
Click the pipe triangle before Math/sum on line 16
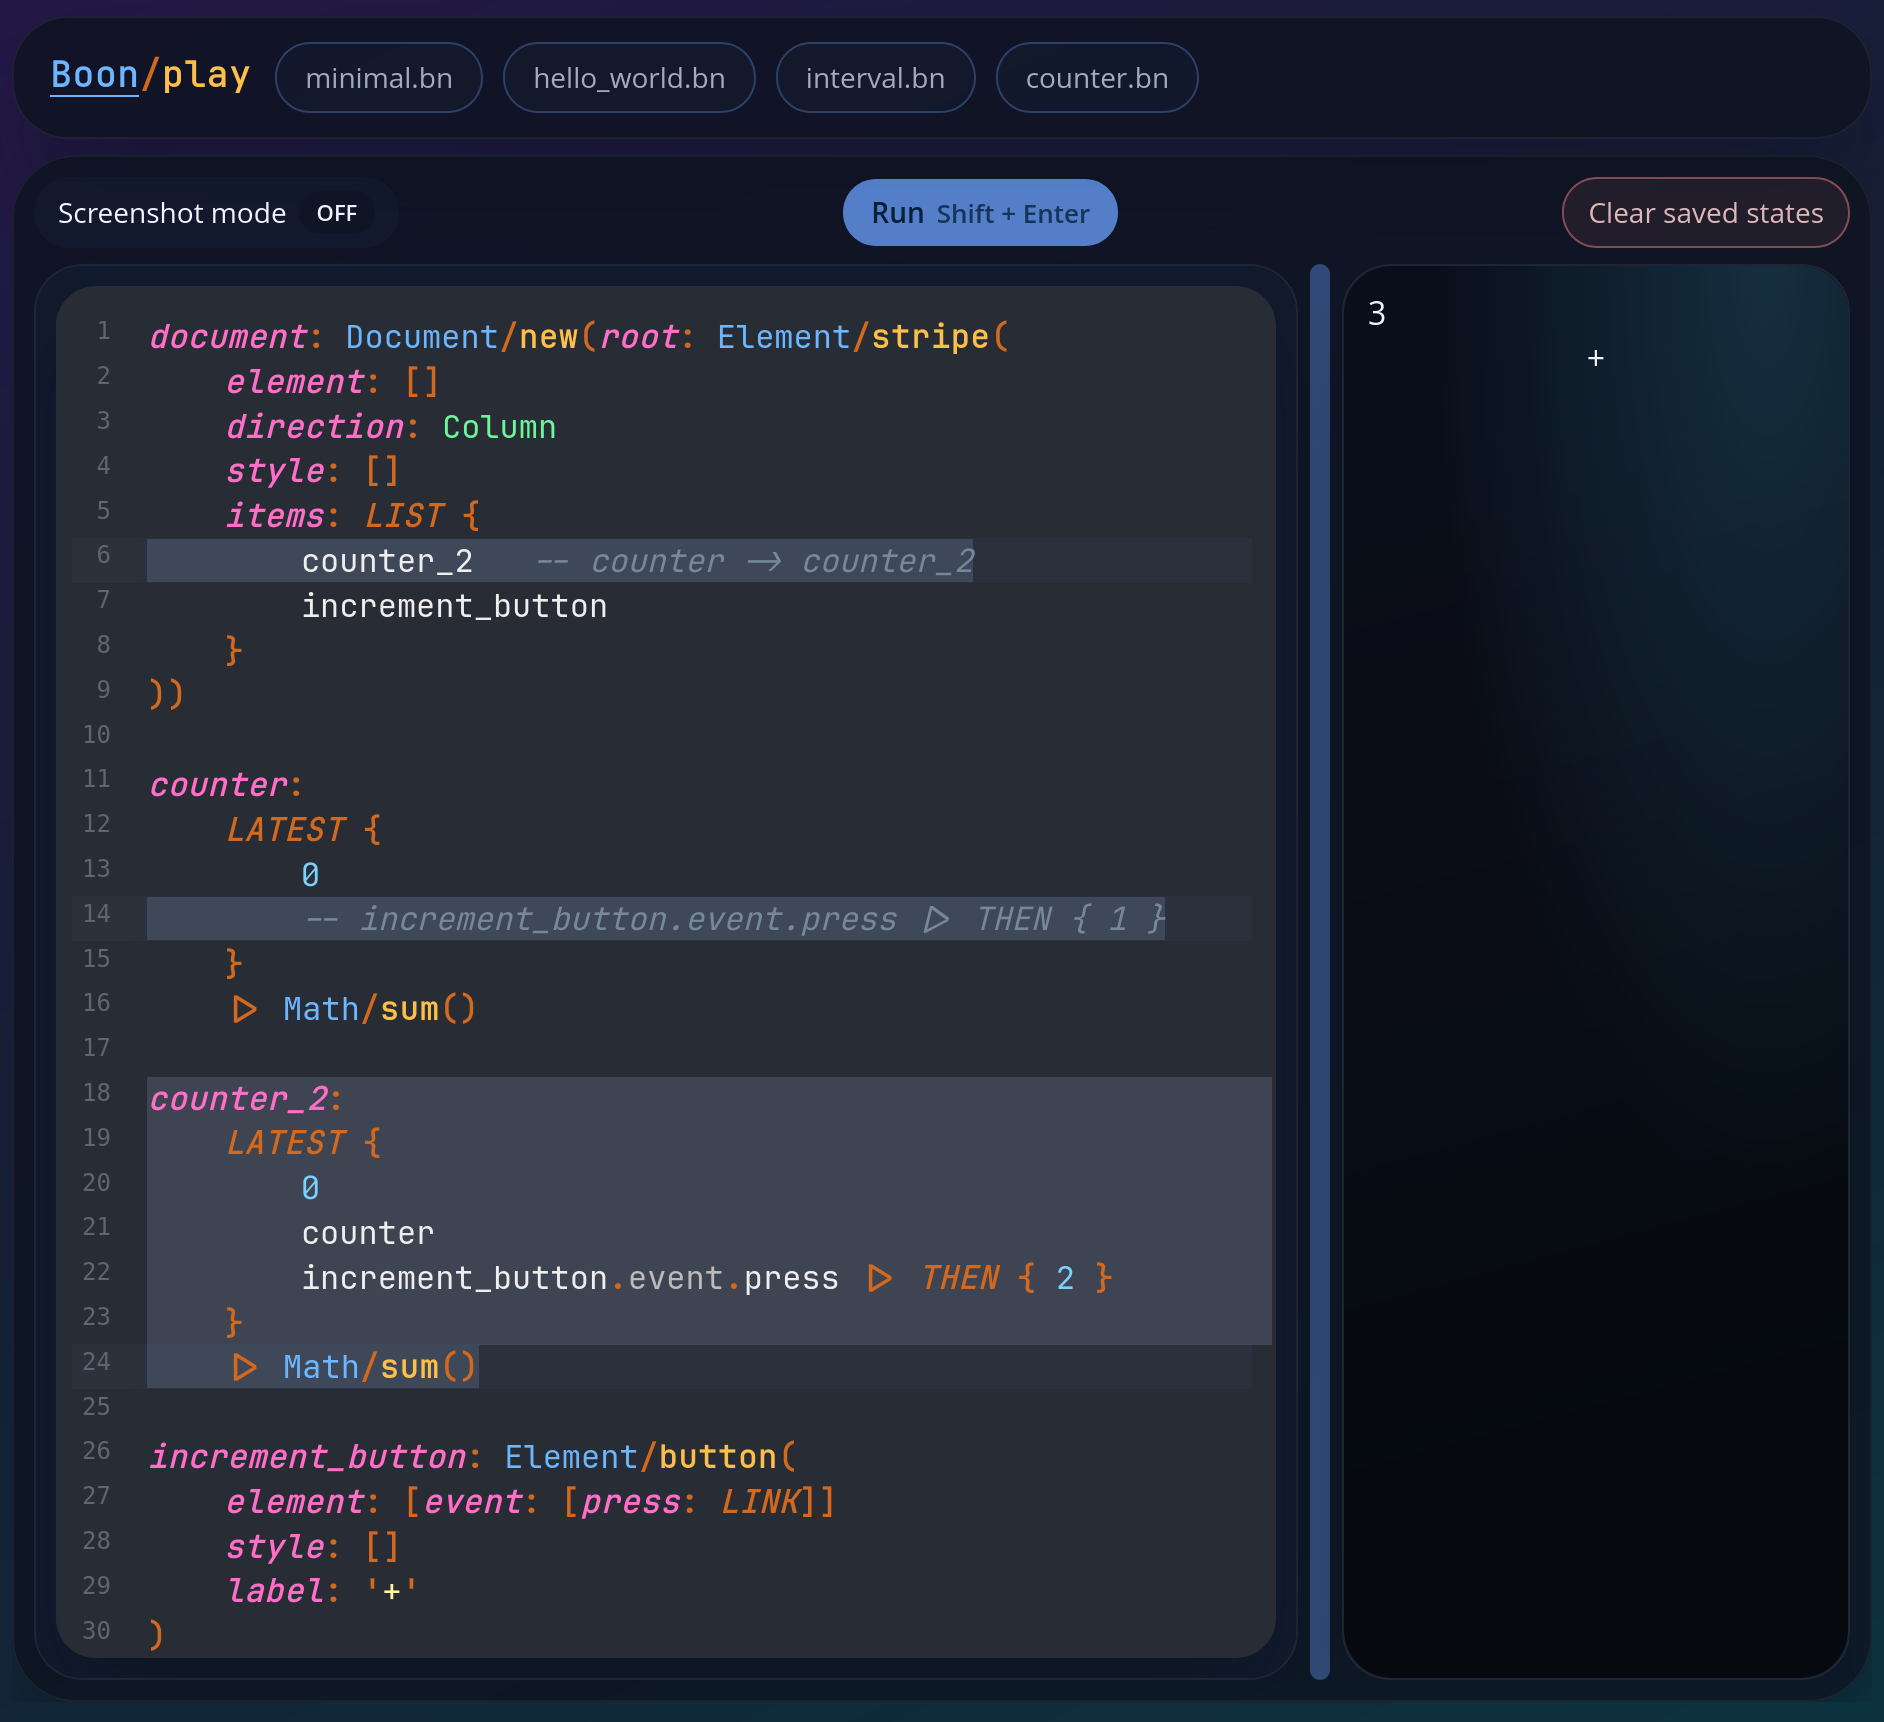[x=244, y=1009]
